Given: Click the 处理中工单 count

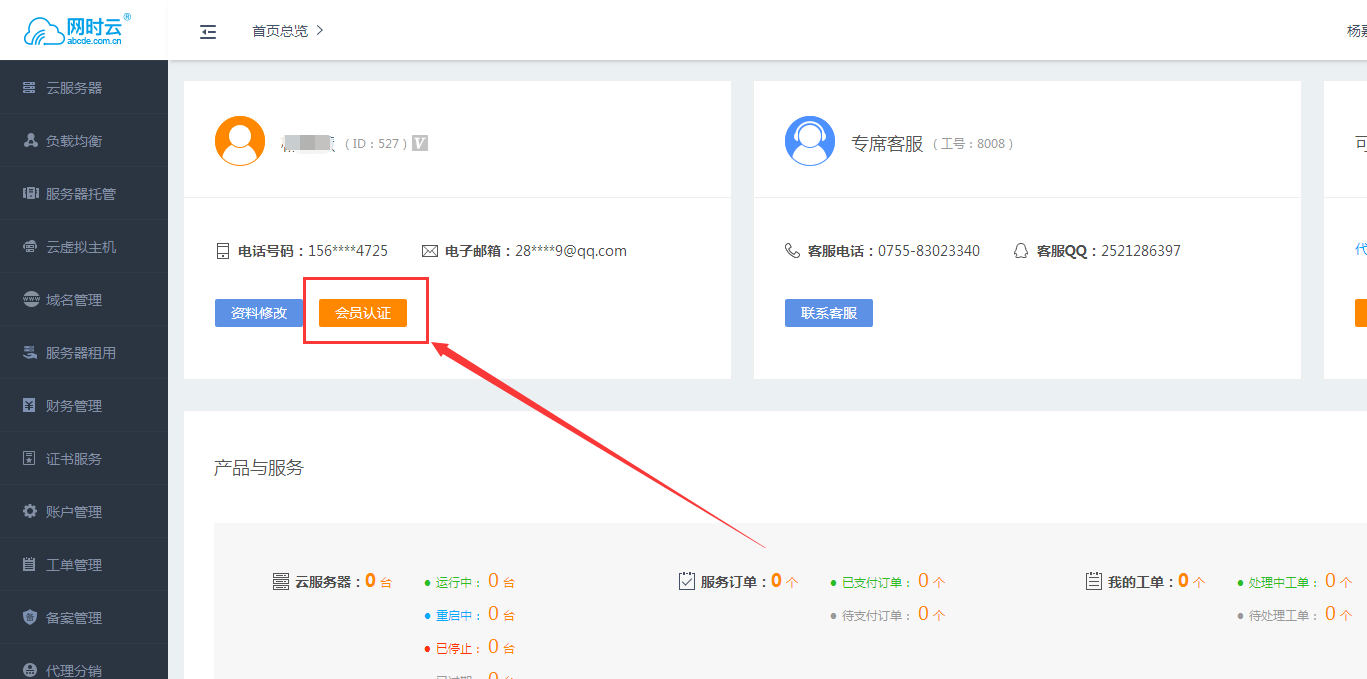Looking at the screenshot, I should [1331, 581].
